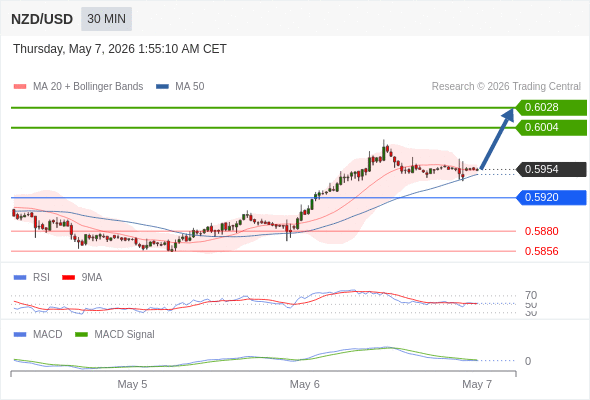The height and width of the screenshot is (400, 590).
Task: Click the RSI 70 level label
Action: tap(531, 295)
